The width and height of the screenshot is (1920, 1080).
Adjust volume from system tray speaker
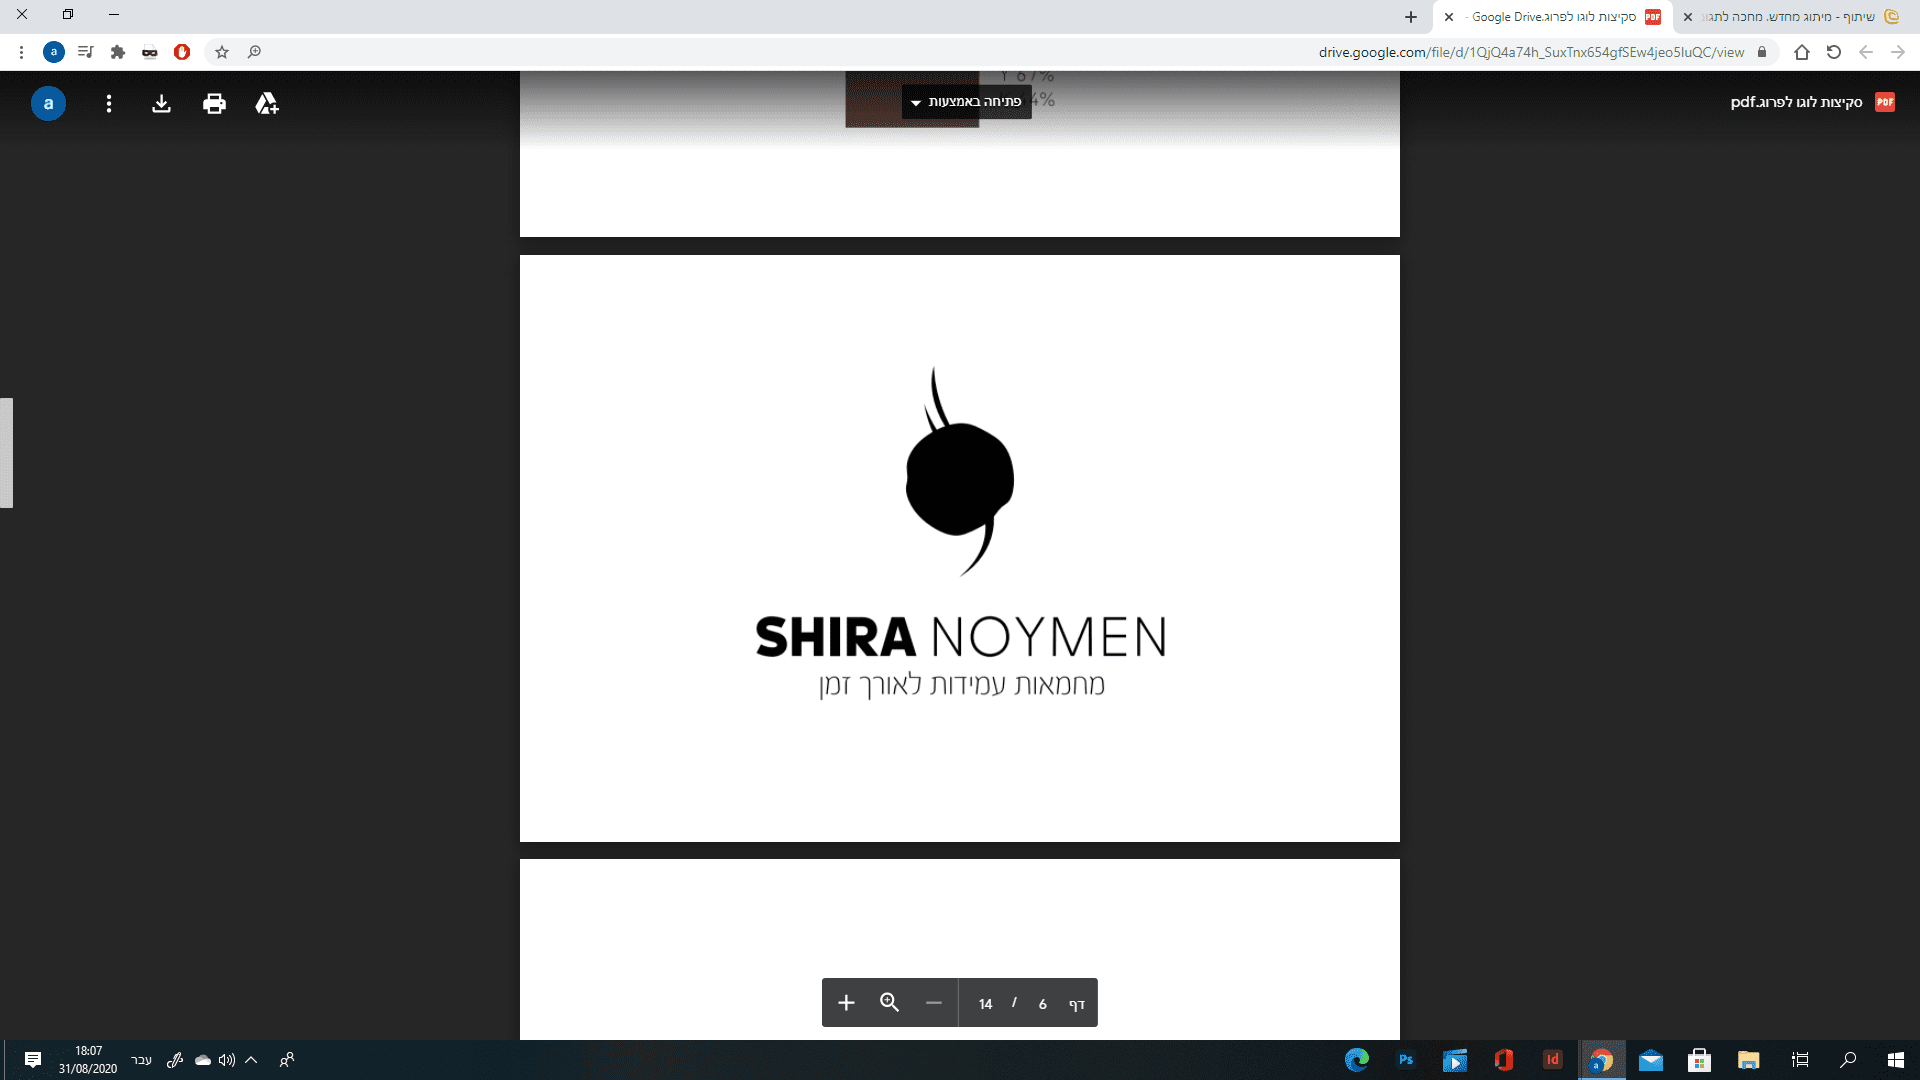coord(227,1060)
